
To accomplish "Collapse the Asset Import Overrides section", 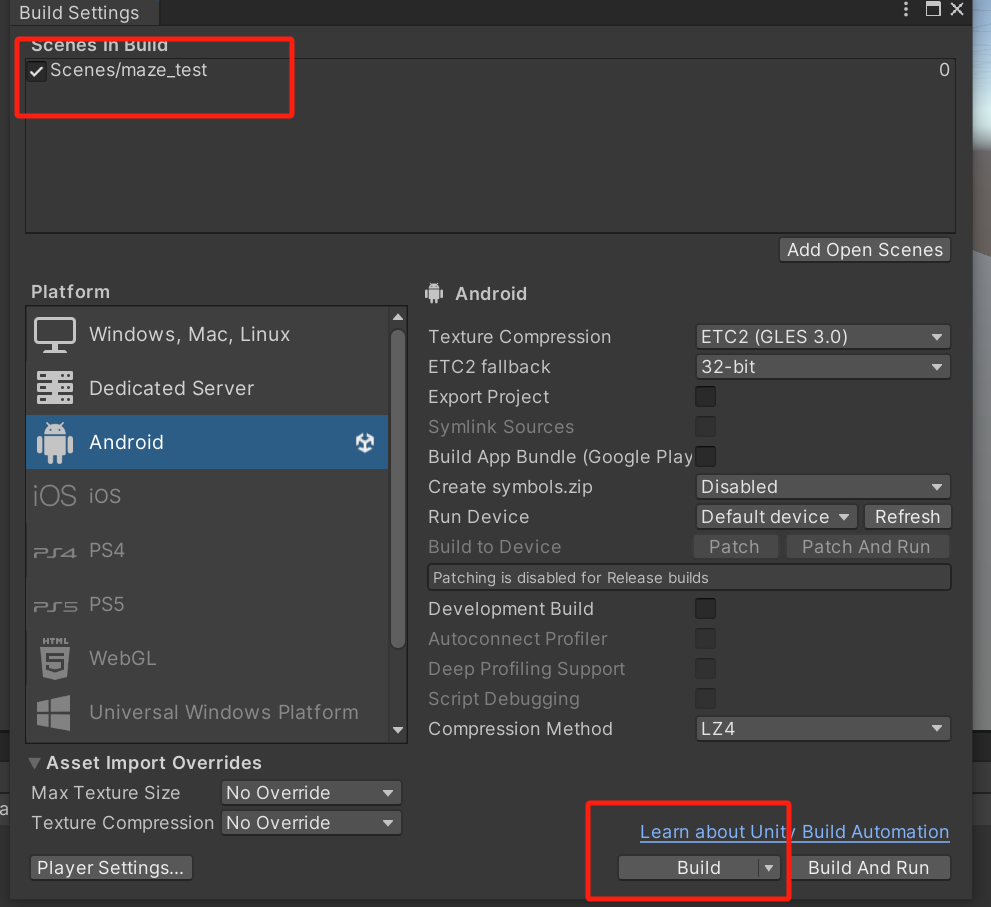I will click(x=35, y=764).
